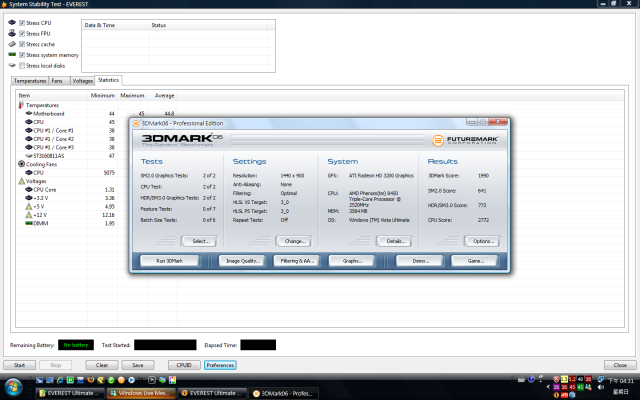Toggle the Stress FPU checkbox

(22, 33)
